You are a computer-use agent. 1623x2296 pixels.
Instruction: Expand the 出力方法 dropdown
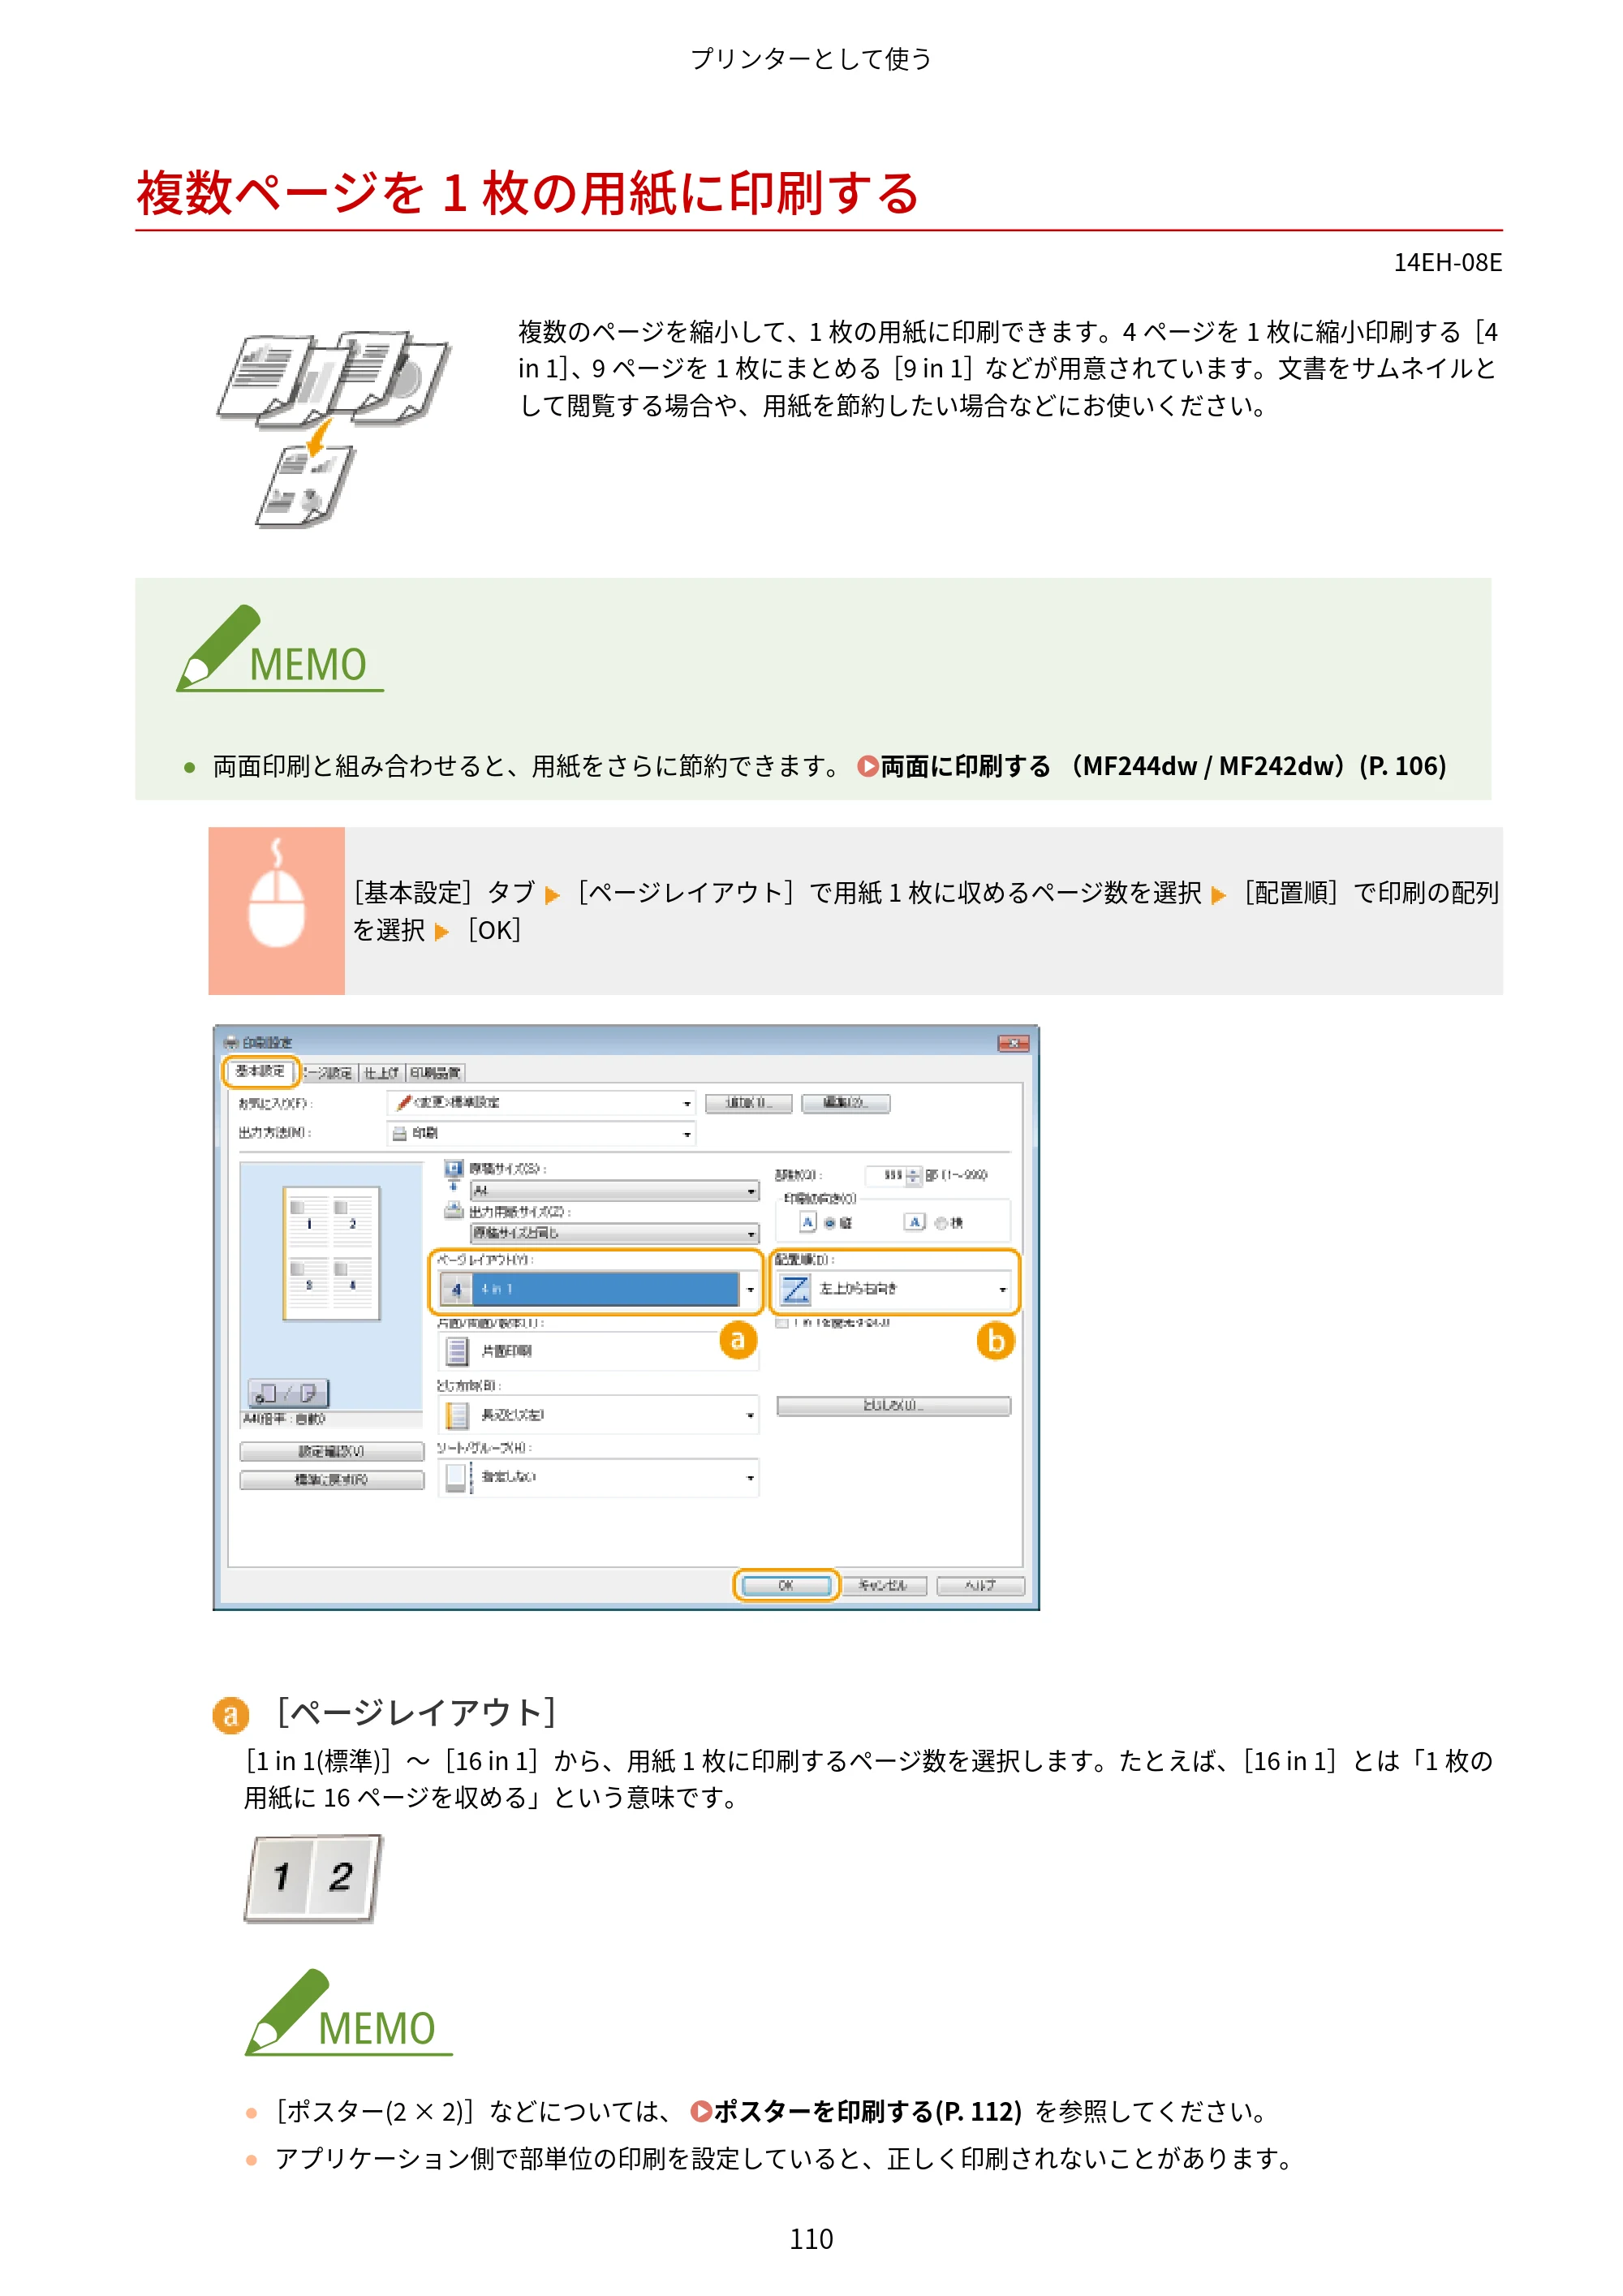[541, 1133]
